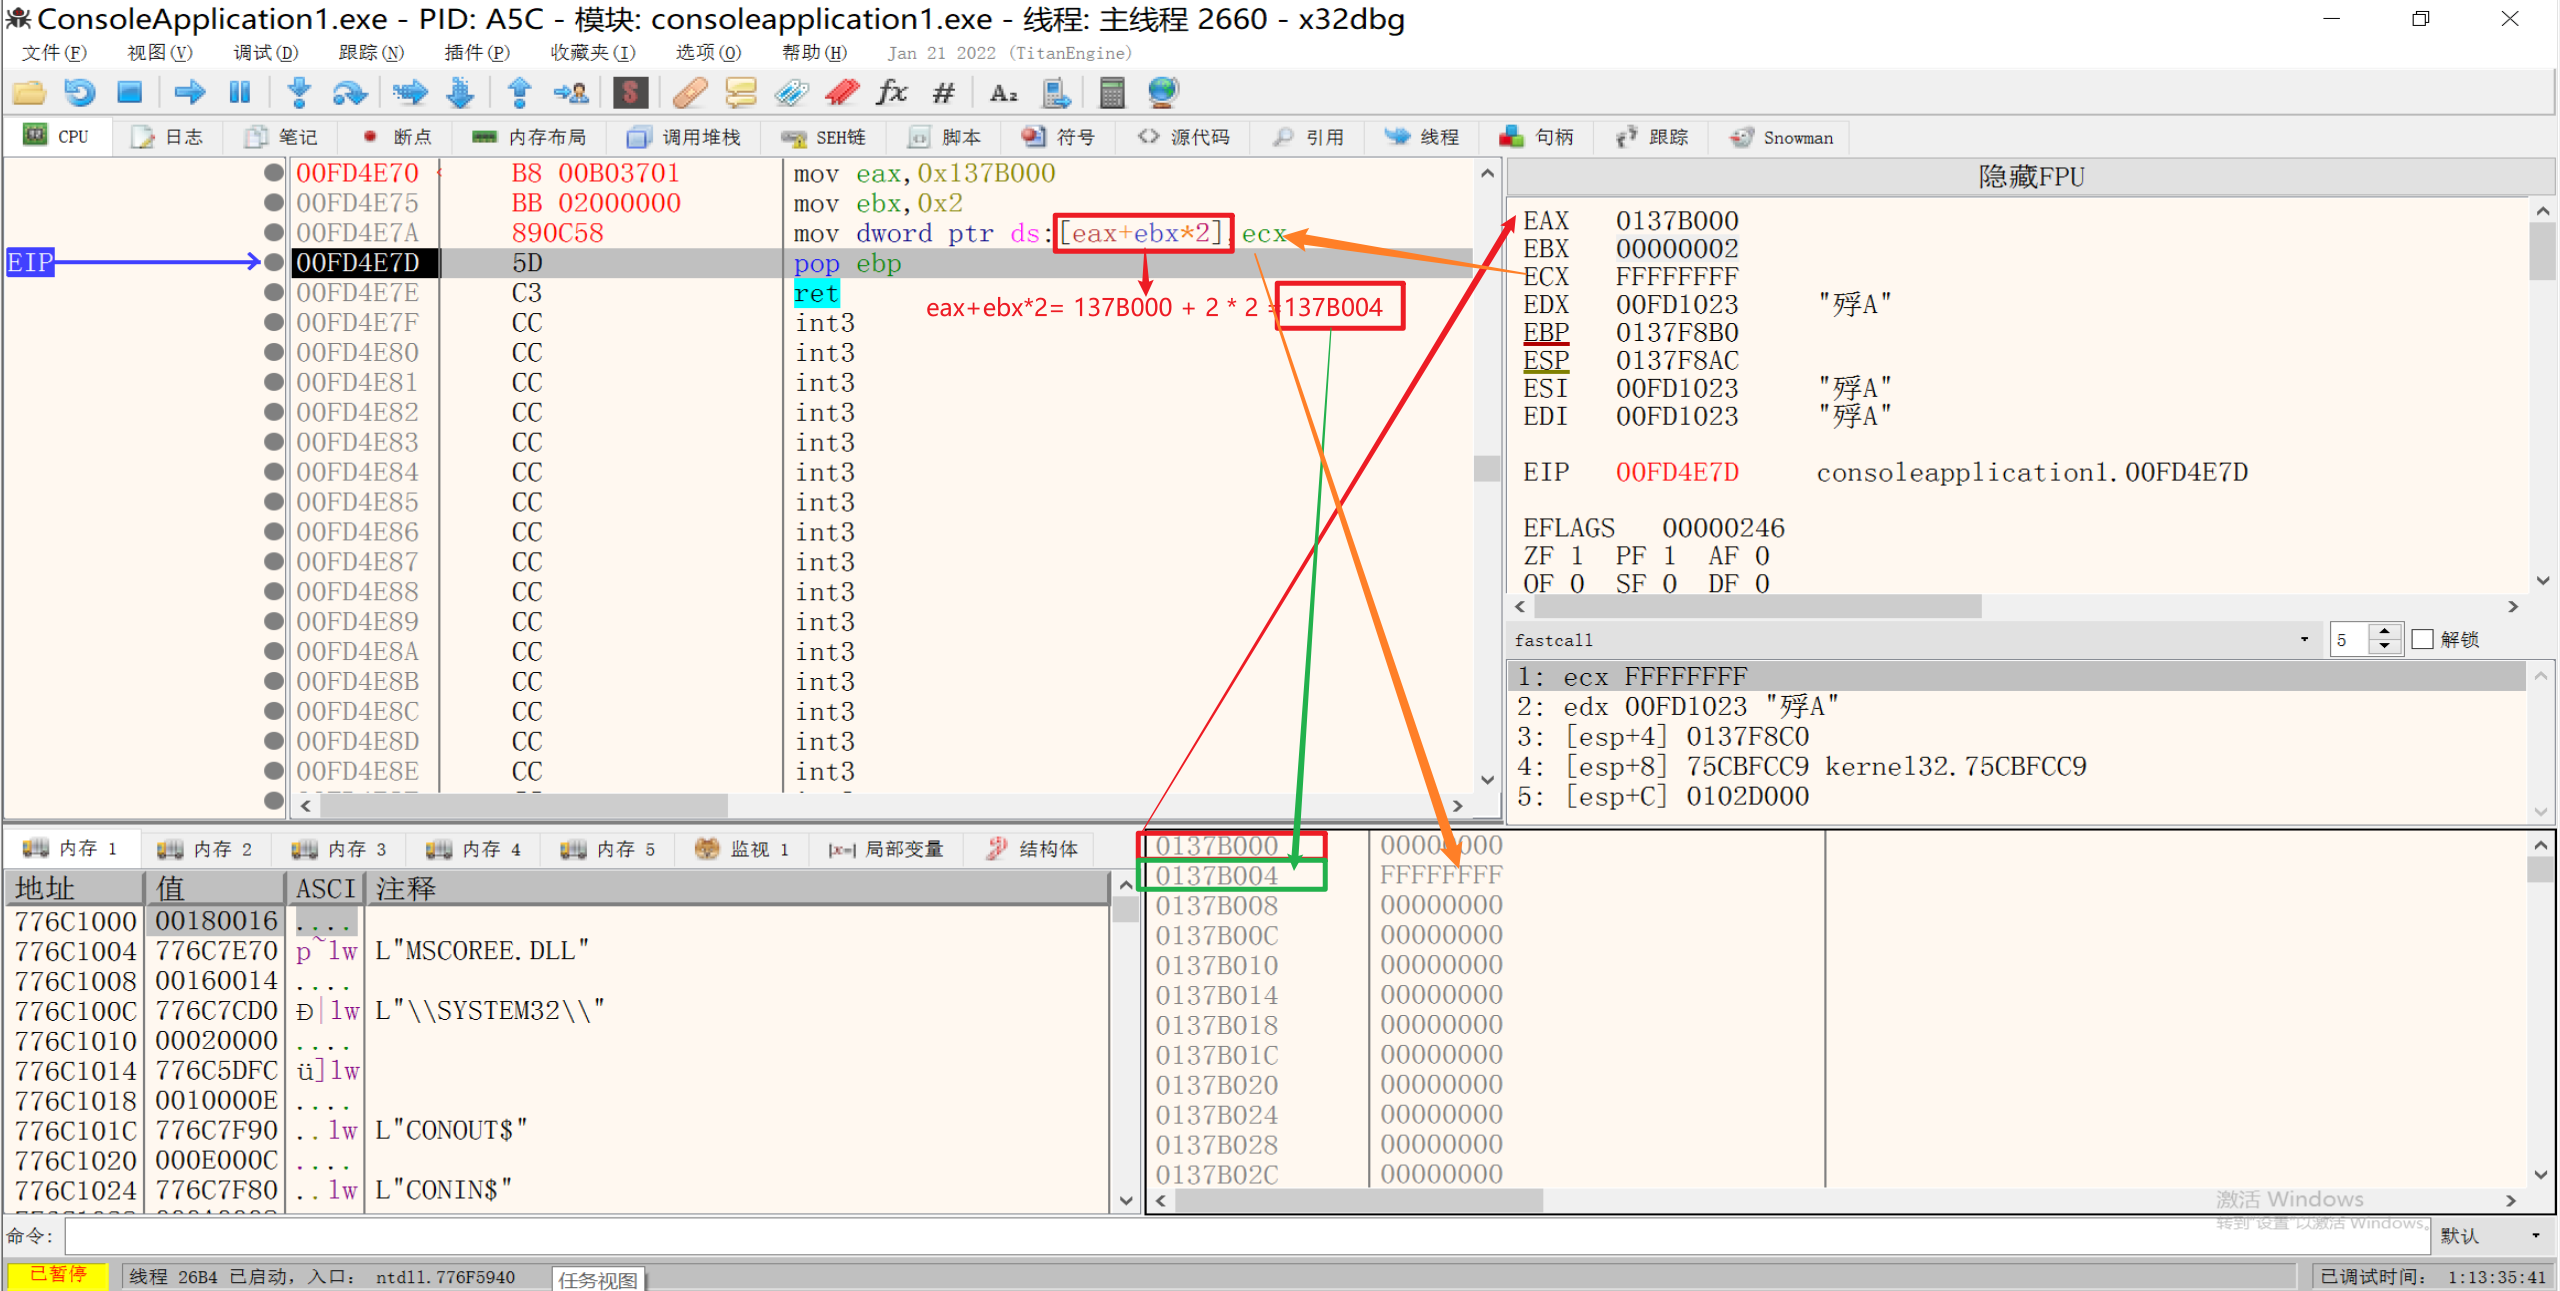Click the Step Over icon

(x=349, y=93)
